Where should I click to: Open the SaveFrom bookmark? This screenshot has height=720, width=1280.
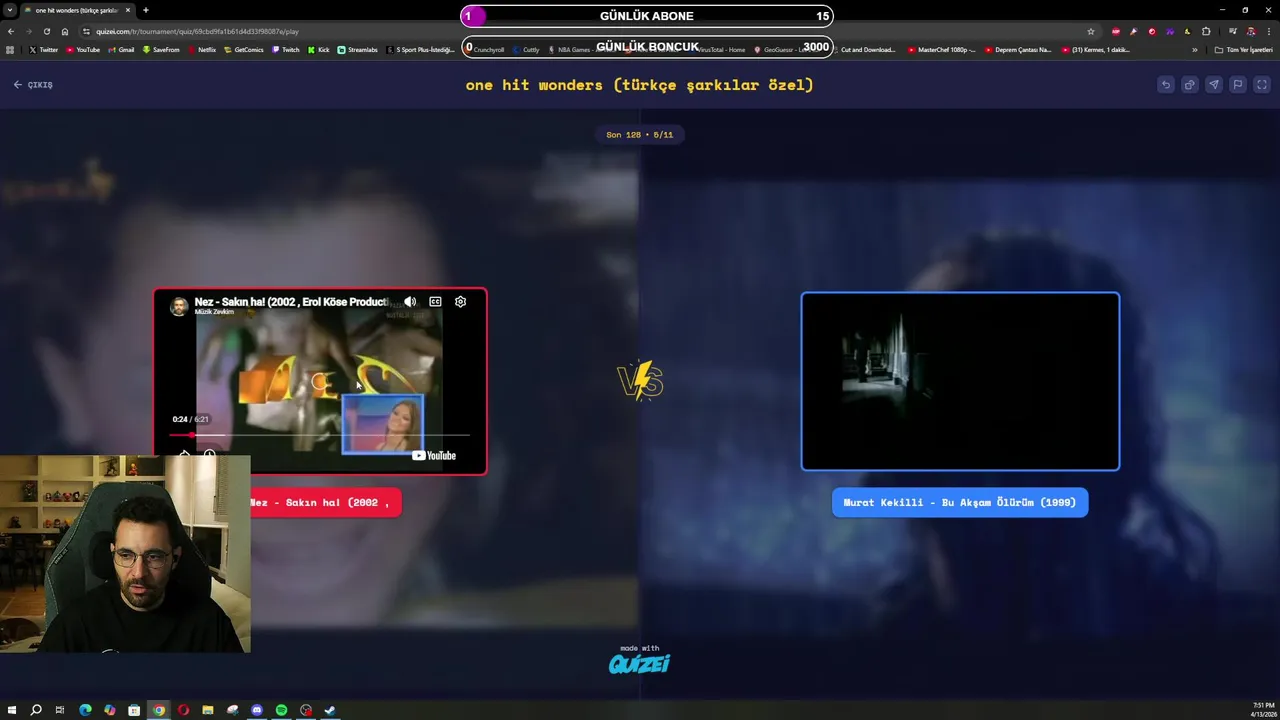pyautogui.click(x=161, y=50)
